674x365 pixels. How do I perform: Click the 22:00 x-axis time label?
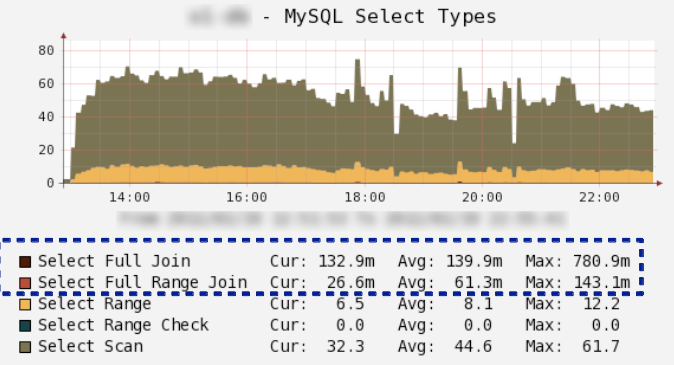(x=599, y=197)
